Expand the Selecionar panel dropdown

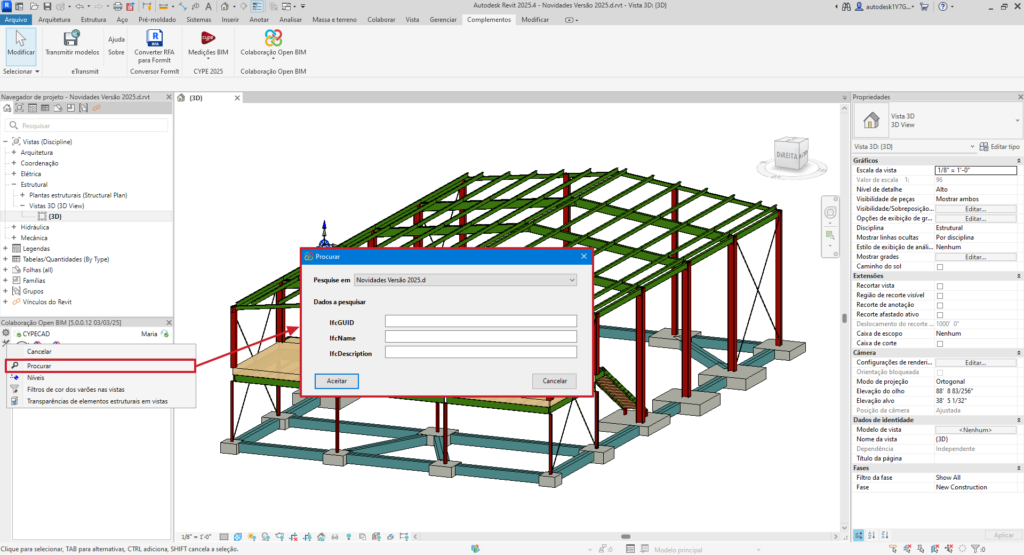point(21,71)
